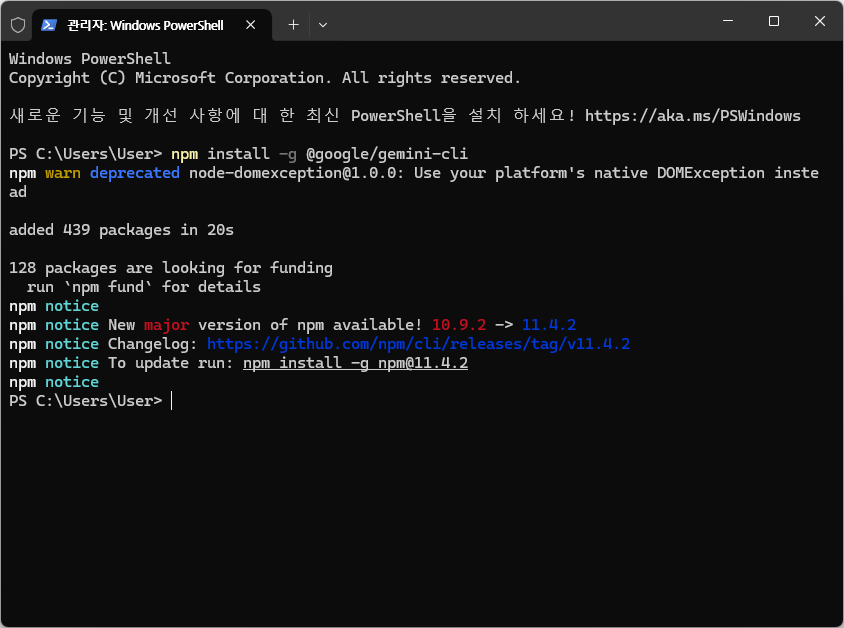844x628 pixels.
Task: Click the administrator shield icon in title bar
Action: click(x=18, y=25)
